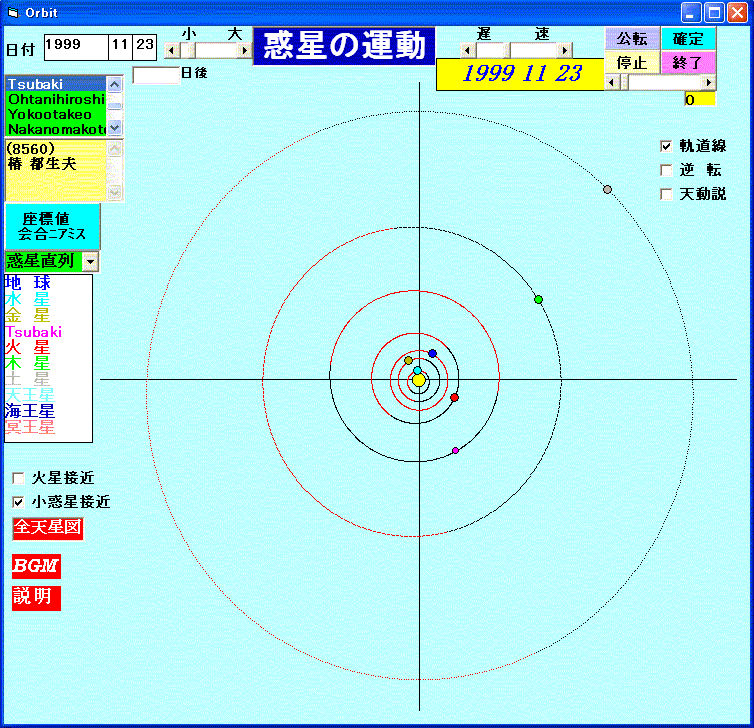Click the blue Earth planet dot
Viewport: 754px width, 728px height.
(x=432, y=354)
